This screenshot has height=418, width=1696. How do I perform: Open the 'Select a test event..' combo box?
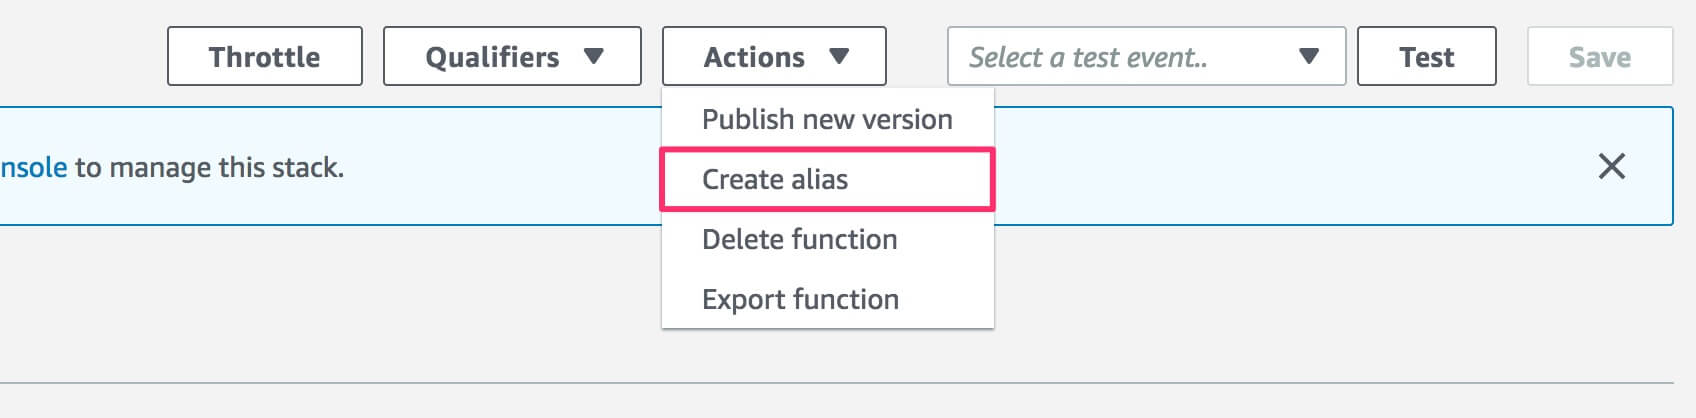click(1145, 57)
